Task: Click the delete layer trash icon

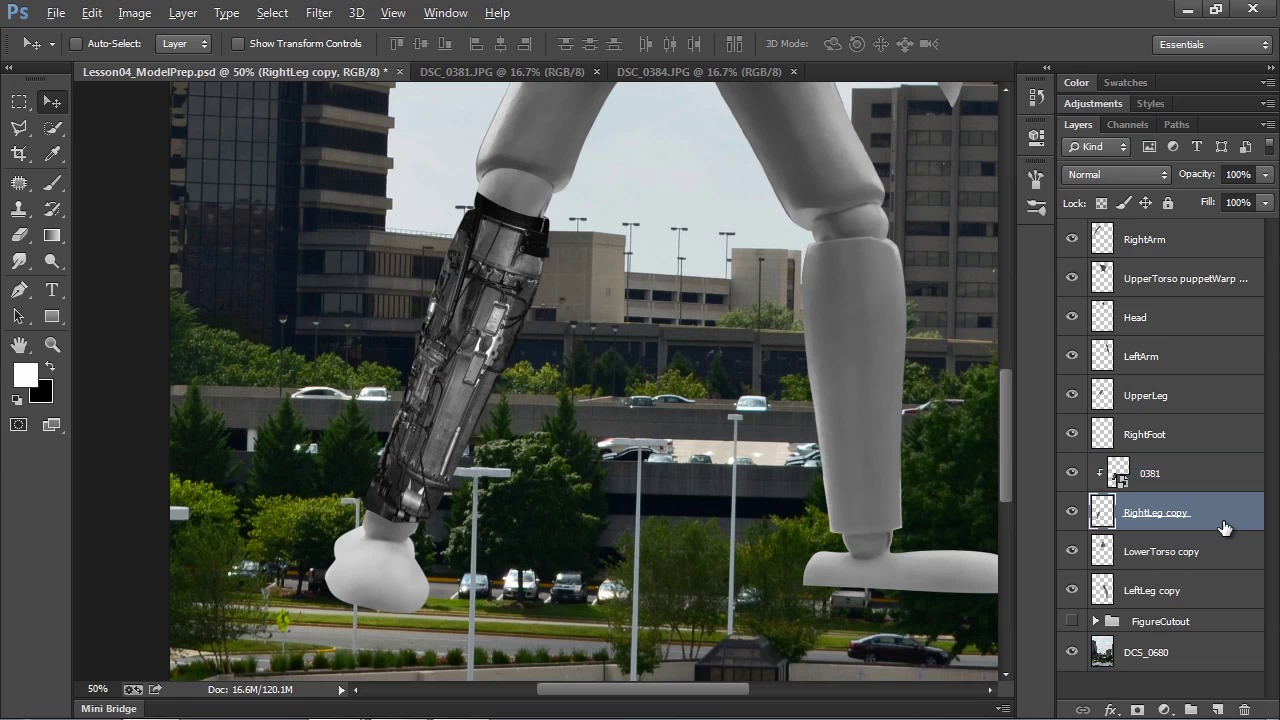Action: (x=1244, y=710)
